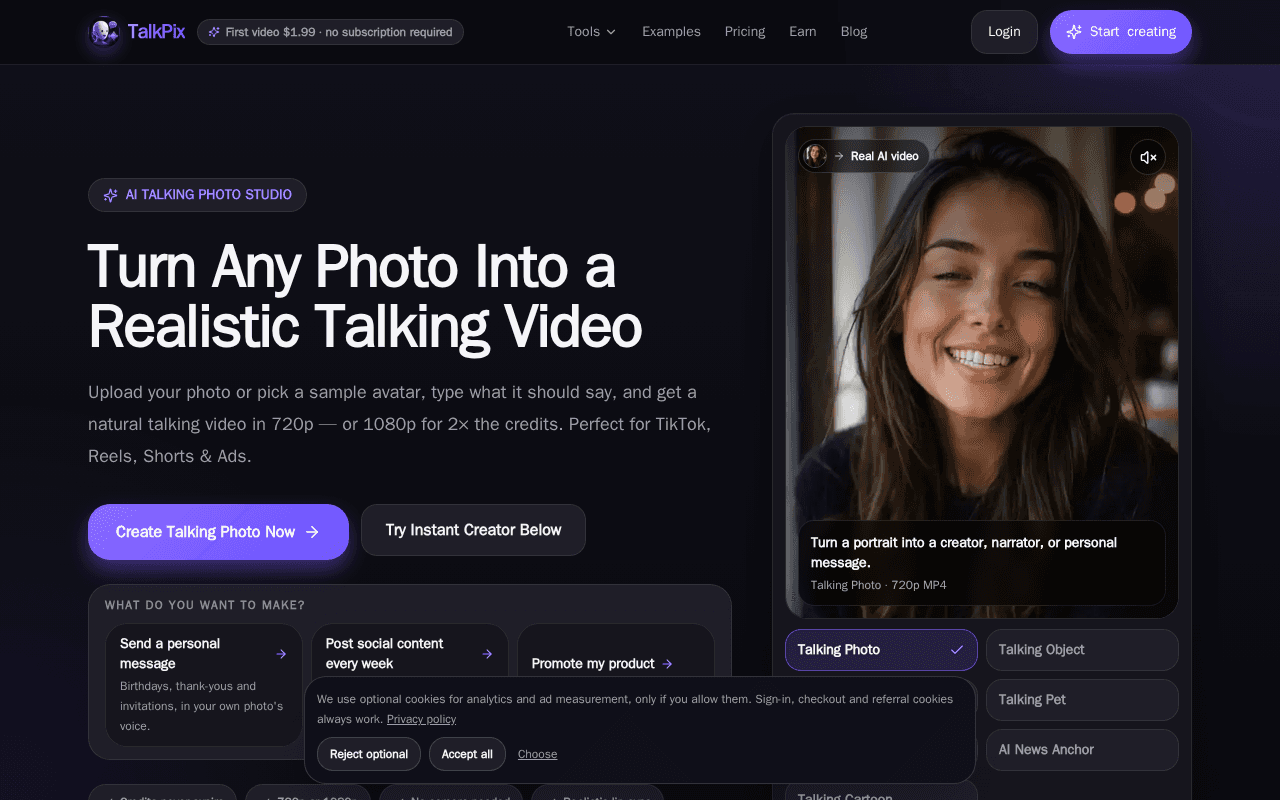The image size is (1280, 800).
Task: Click the 'Turn a portrait into a creator' caption
Action: pos(964,552)
